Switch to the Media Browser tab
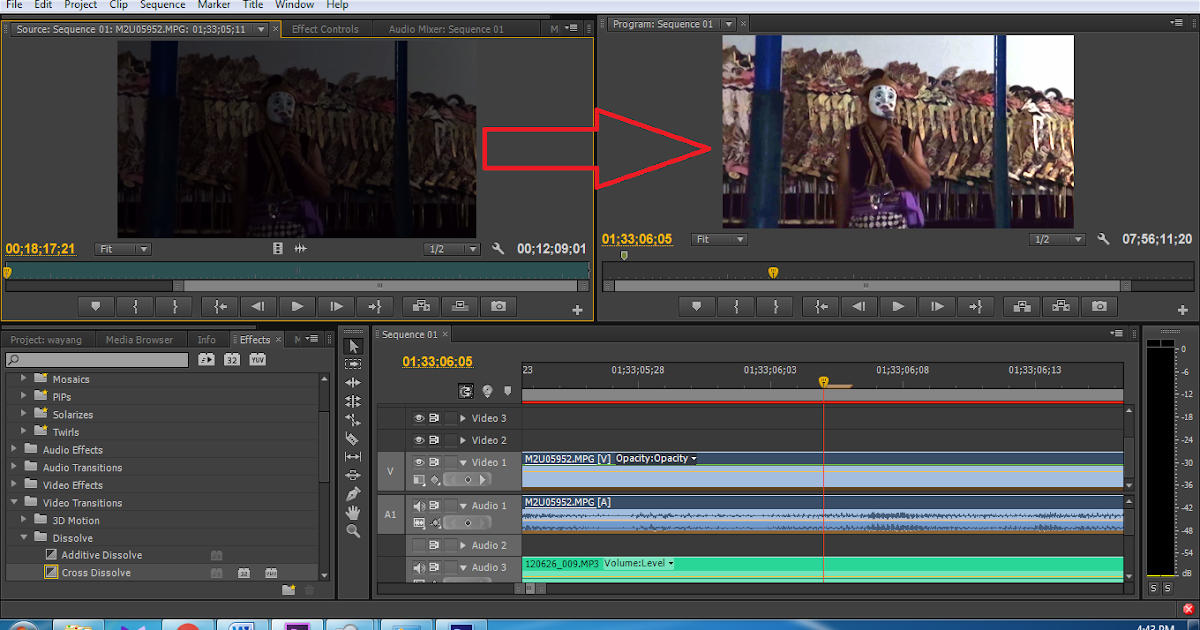This screenshot has width=1200, height=630. point(141,339)
